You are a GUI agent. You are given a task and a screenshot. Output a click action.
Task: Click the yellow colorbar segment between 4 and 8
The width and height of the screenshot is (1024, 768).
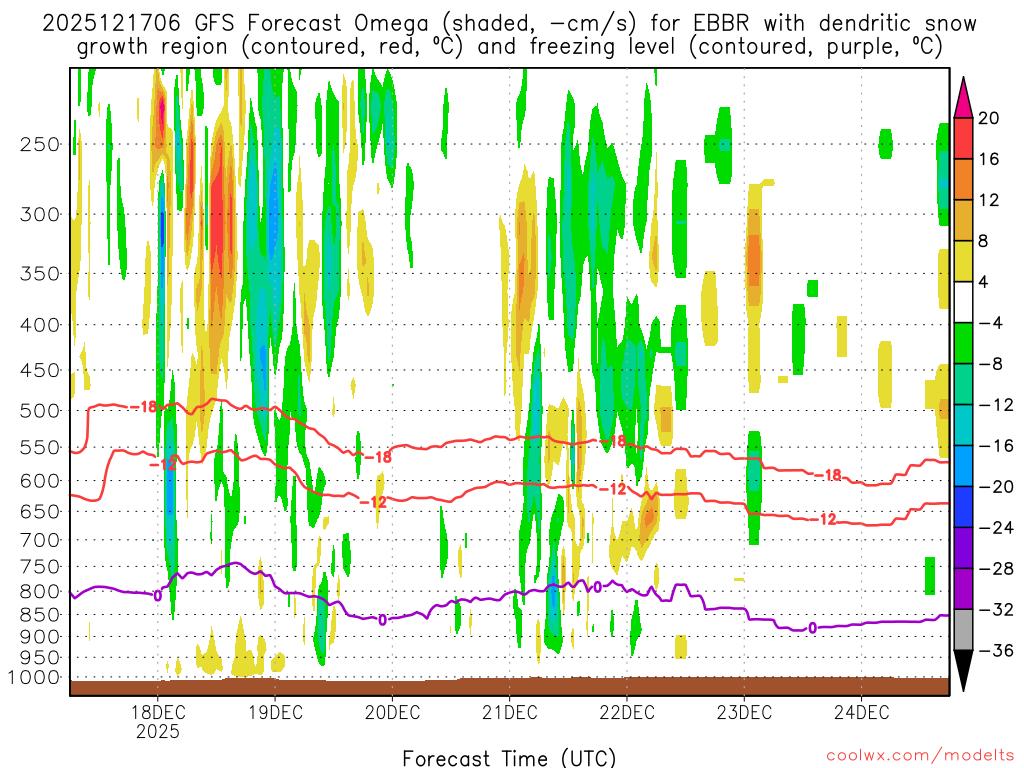[963, 261]
